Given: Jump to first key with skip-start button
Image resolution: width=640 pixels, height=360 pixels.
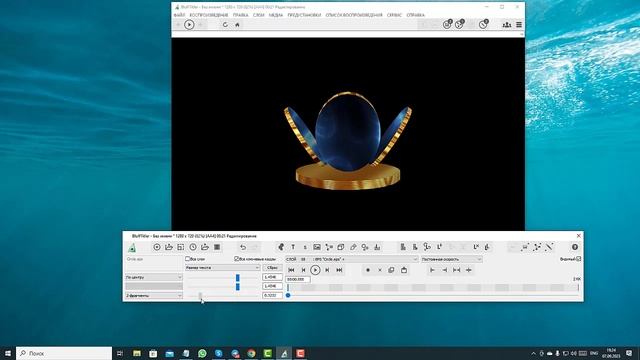Looking at the screenshot, I should 291,270.
